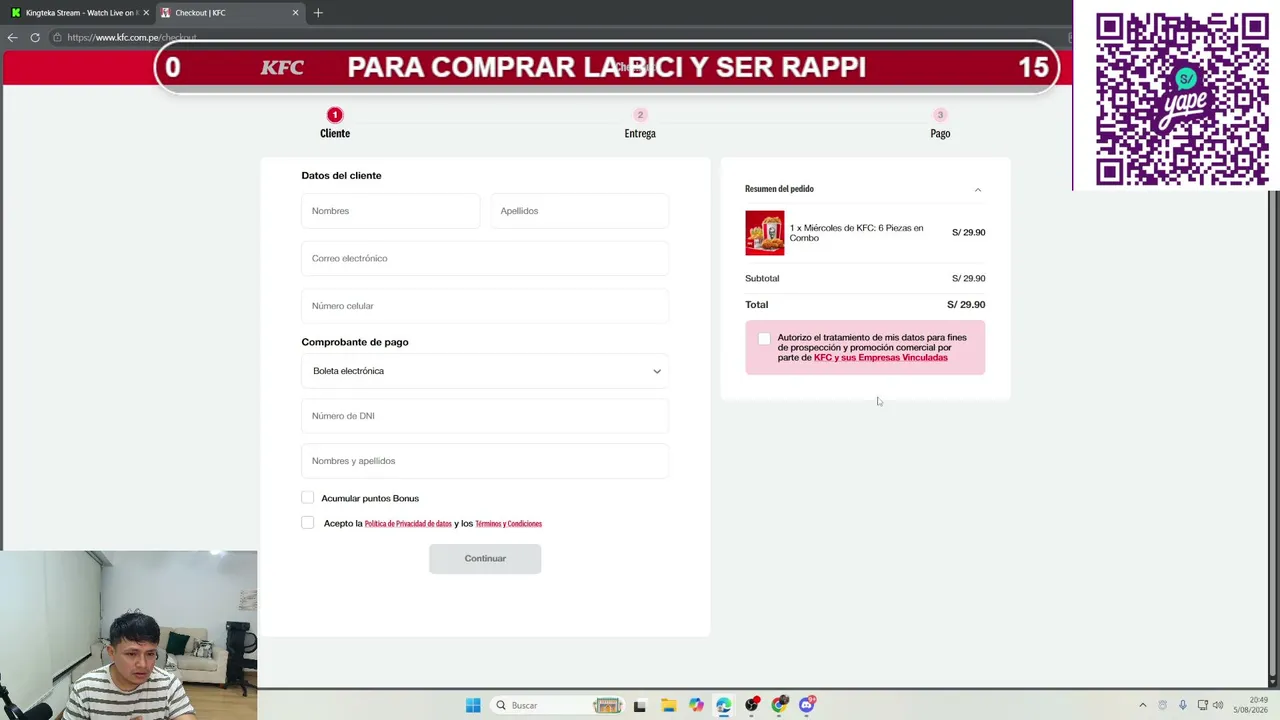The height and width of the screenshot is (720, 1280).
Task: Open Task View from the taskbar
Action: coord(640,705)
